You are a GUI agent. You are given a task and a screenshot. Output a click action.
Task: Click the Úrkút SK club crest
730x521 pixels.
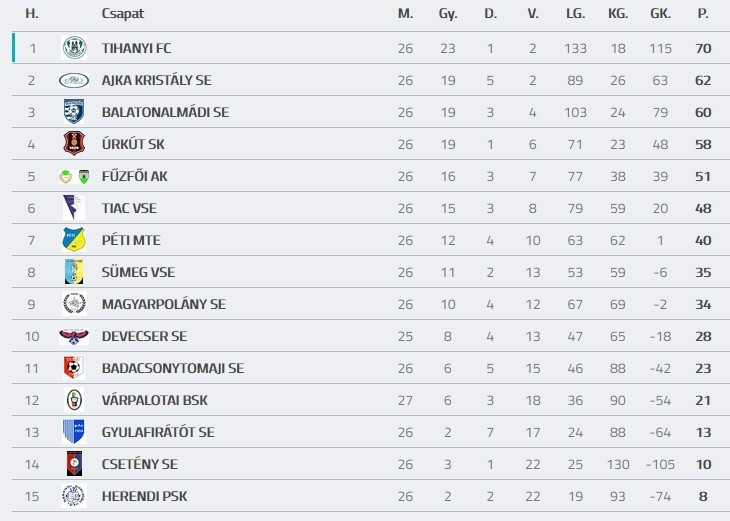[x=74, y=144]
